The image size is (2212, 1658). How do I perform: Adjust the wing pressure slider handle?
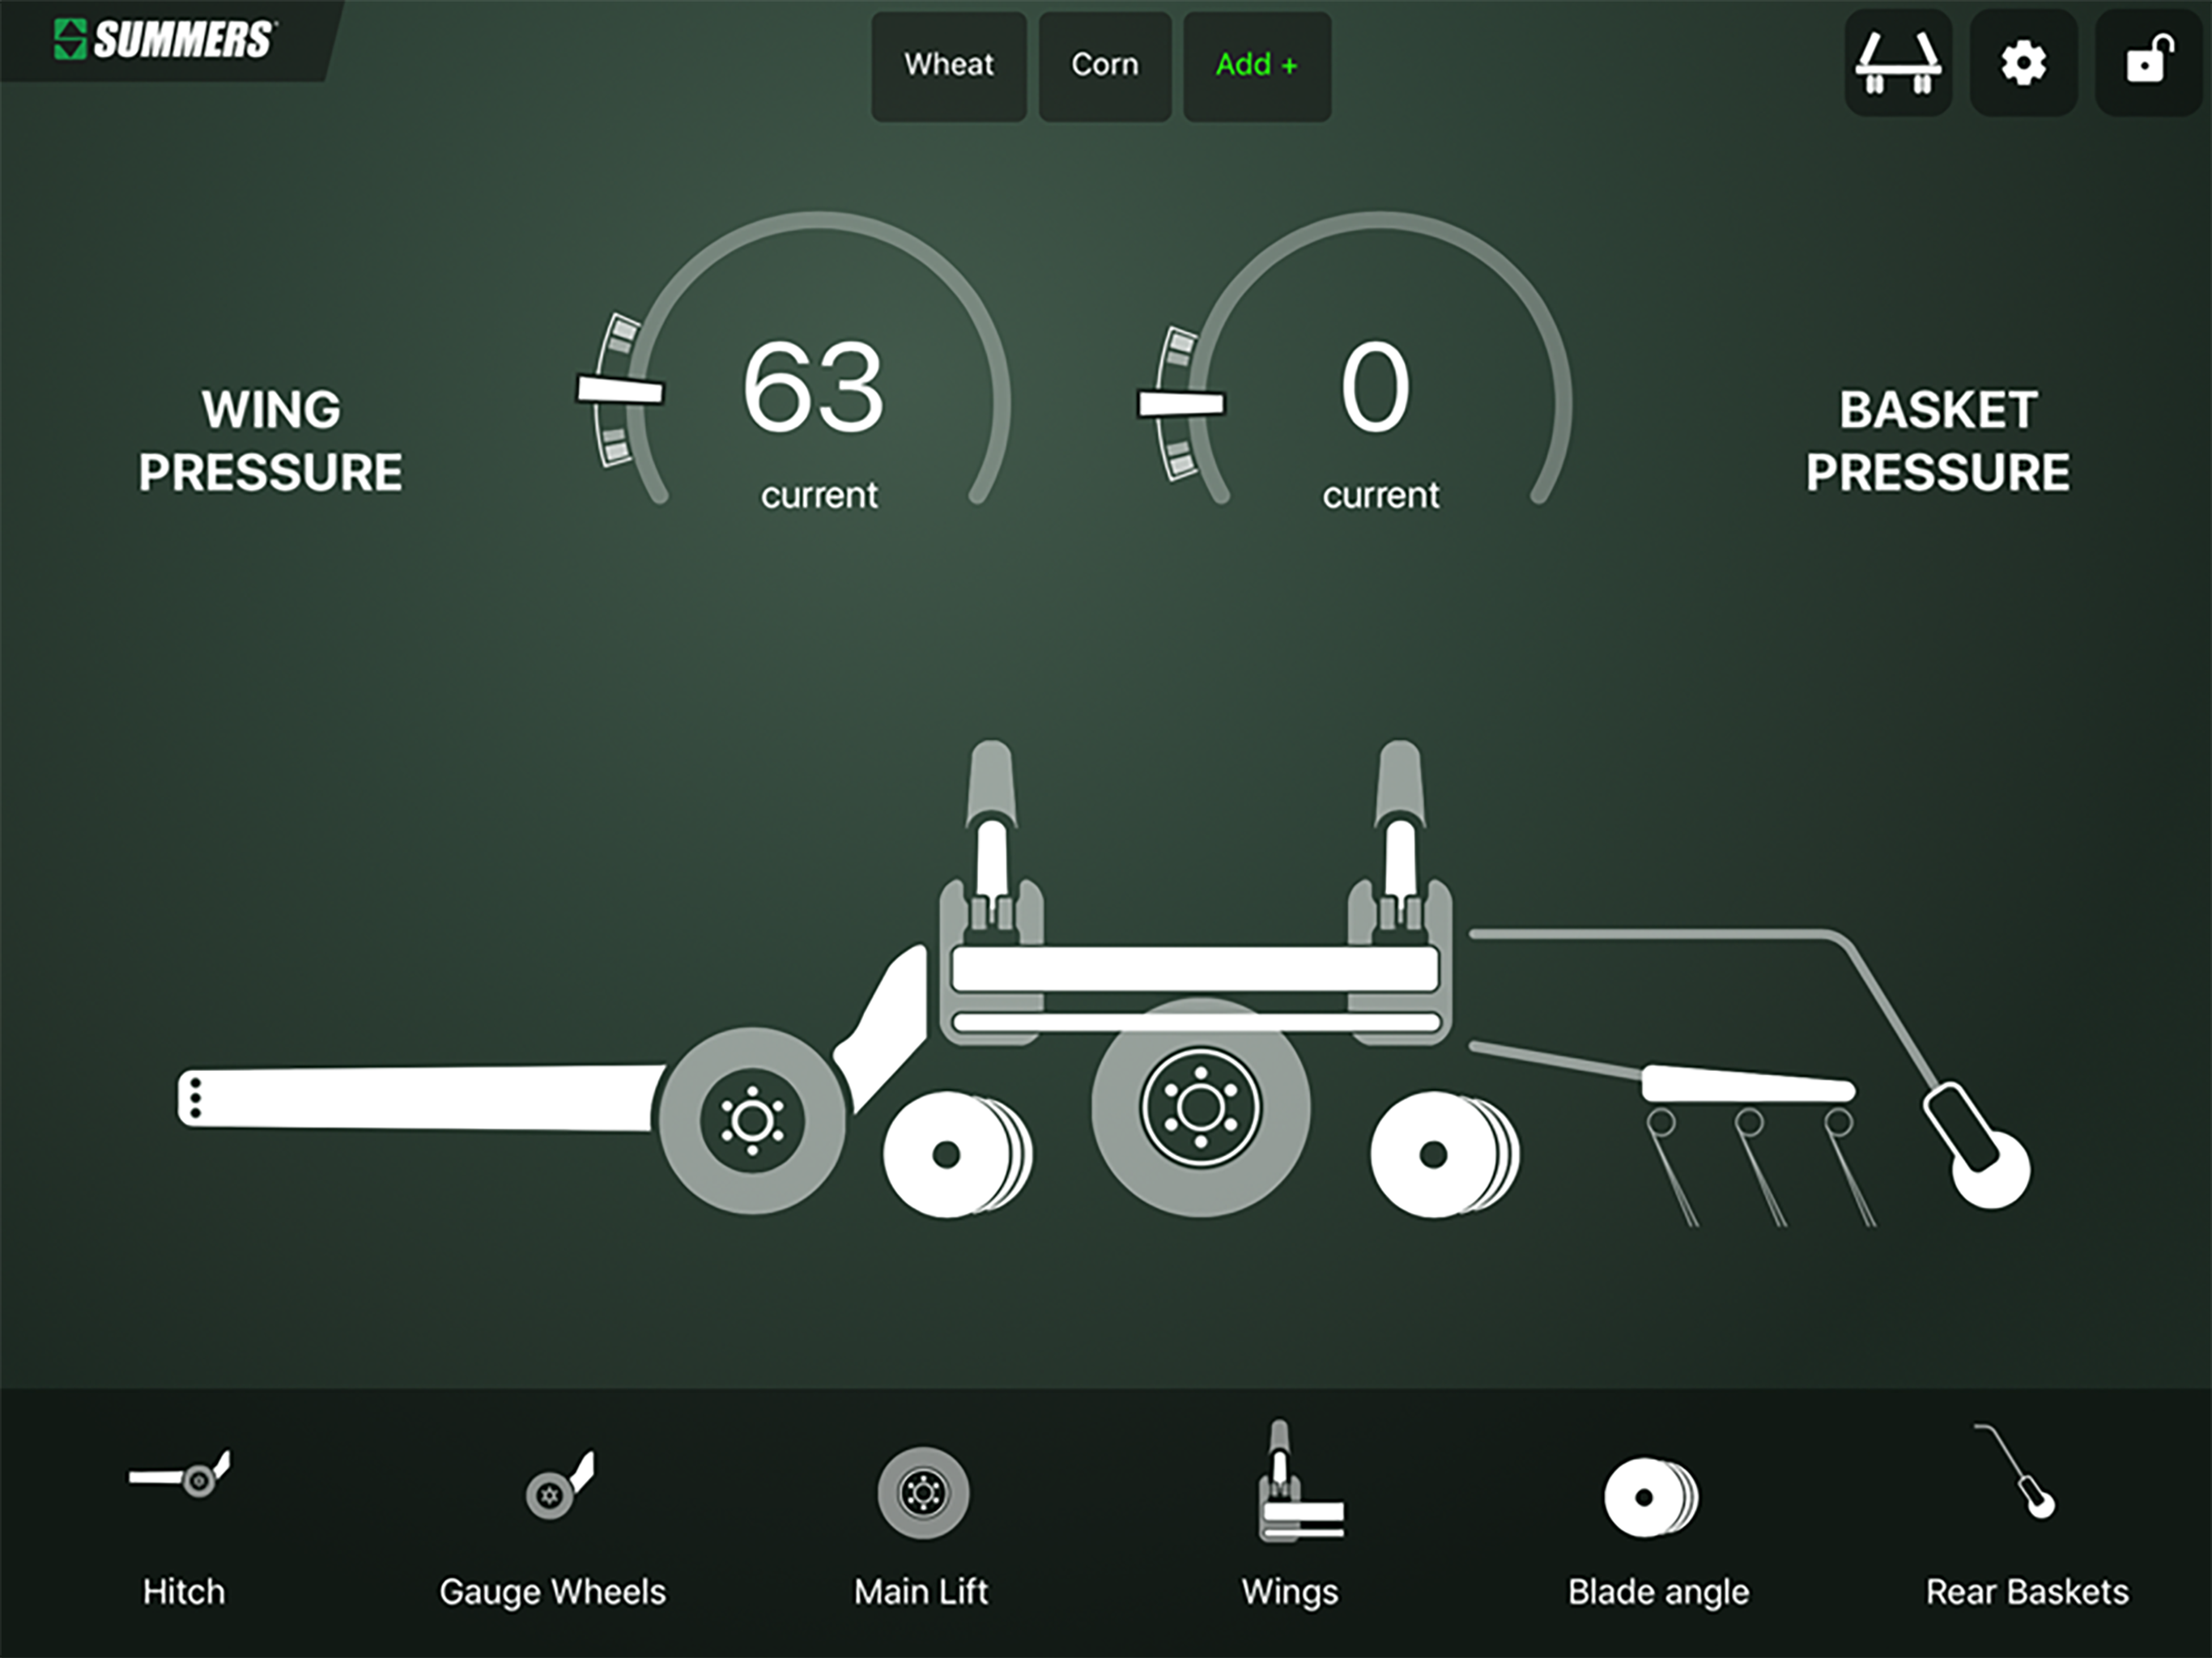coord(620,390)
